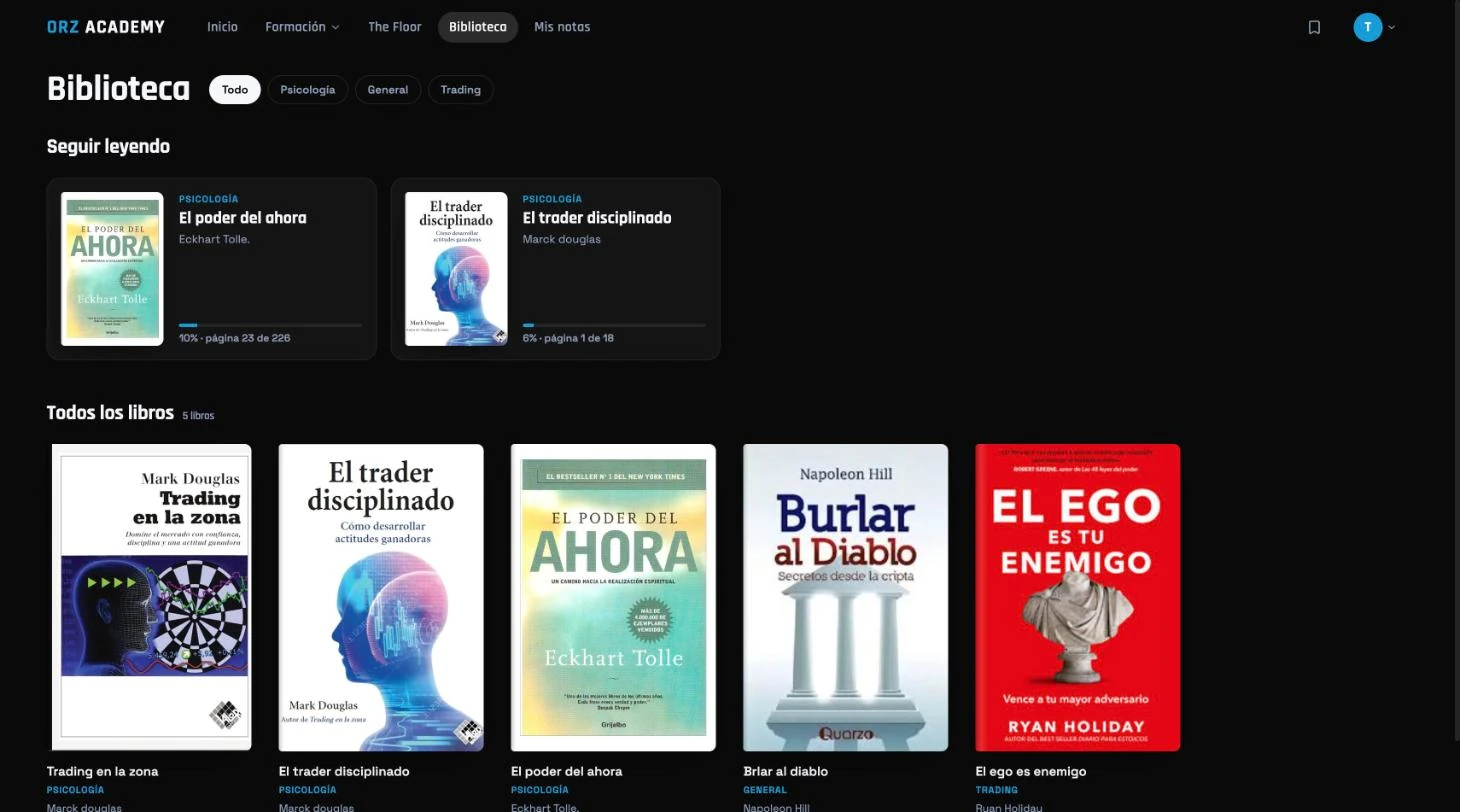The width and height of the screenshot is (1460, 812).
Task: Click '10% · página 23 de 226' text
Action: pyautogui.click(x=235, y=338)
